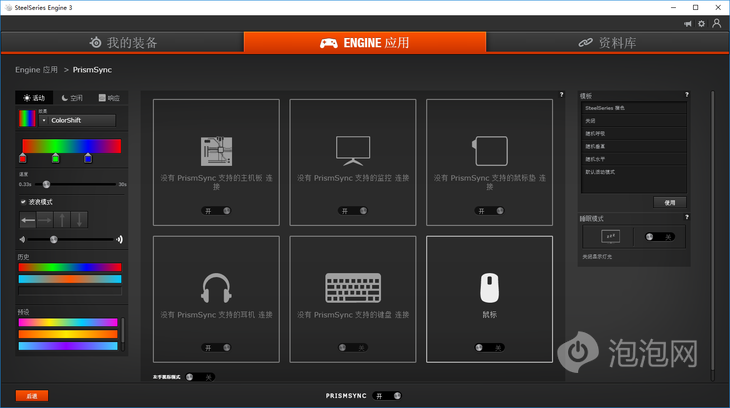Click the sleeping monitor icon
Viewport: 730px width, 408px height.
[x=610, y=237]
